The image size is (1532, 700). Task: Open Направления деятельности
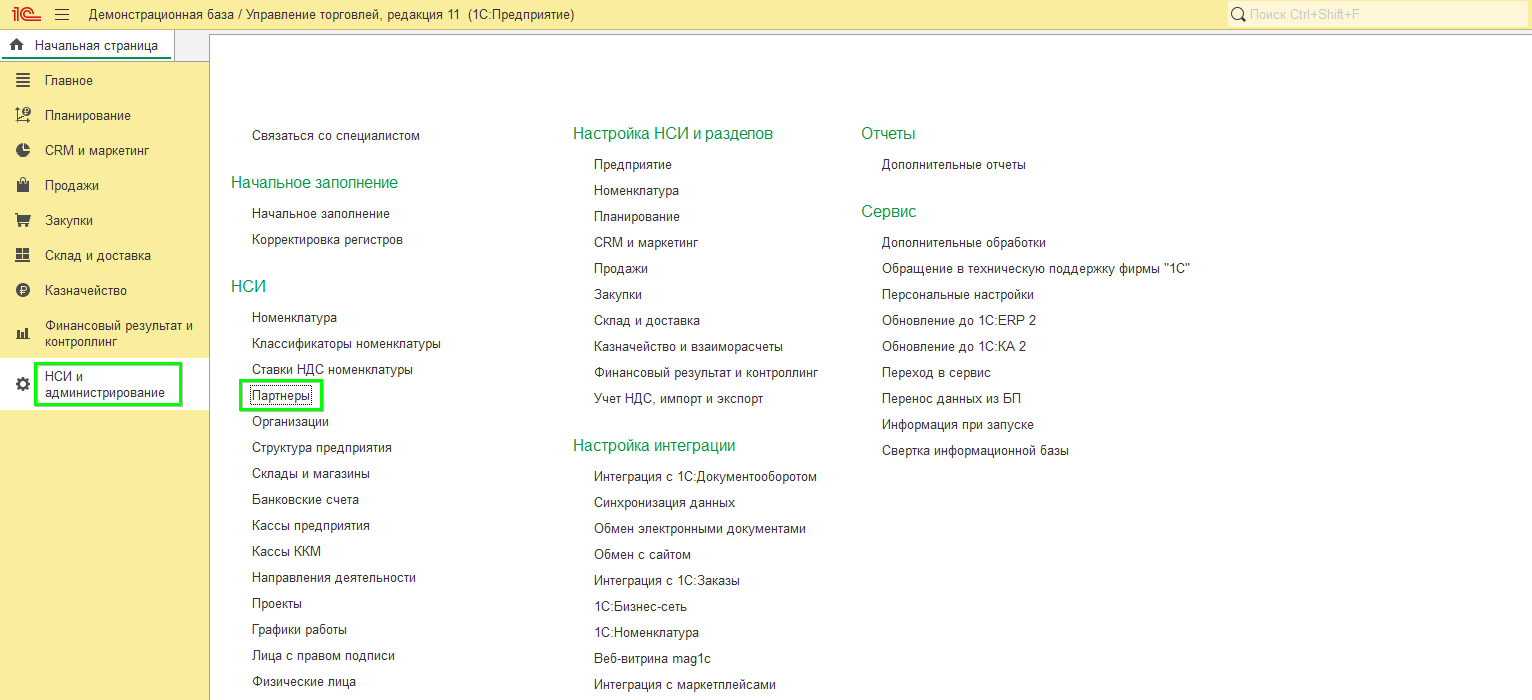334,577
